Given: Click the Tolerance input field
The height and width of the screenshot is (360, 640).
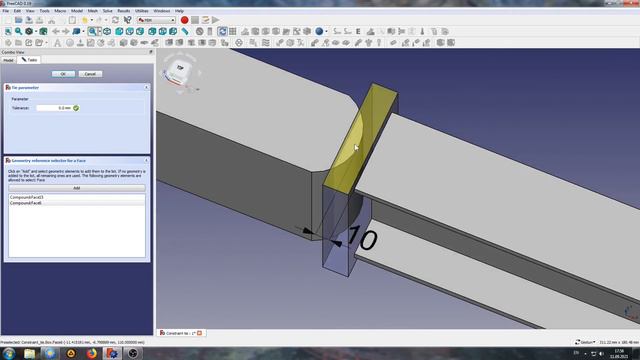Looking at the screenshot, I should 54,108.
